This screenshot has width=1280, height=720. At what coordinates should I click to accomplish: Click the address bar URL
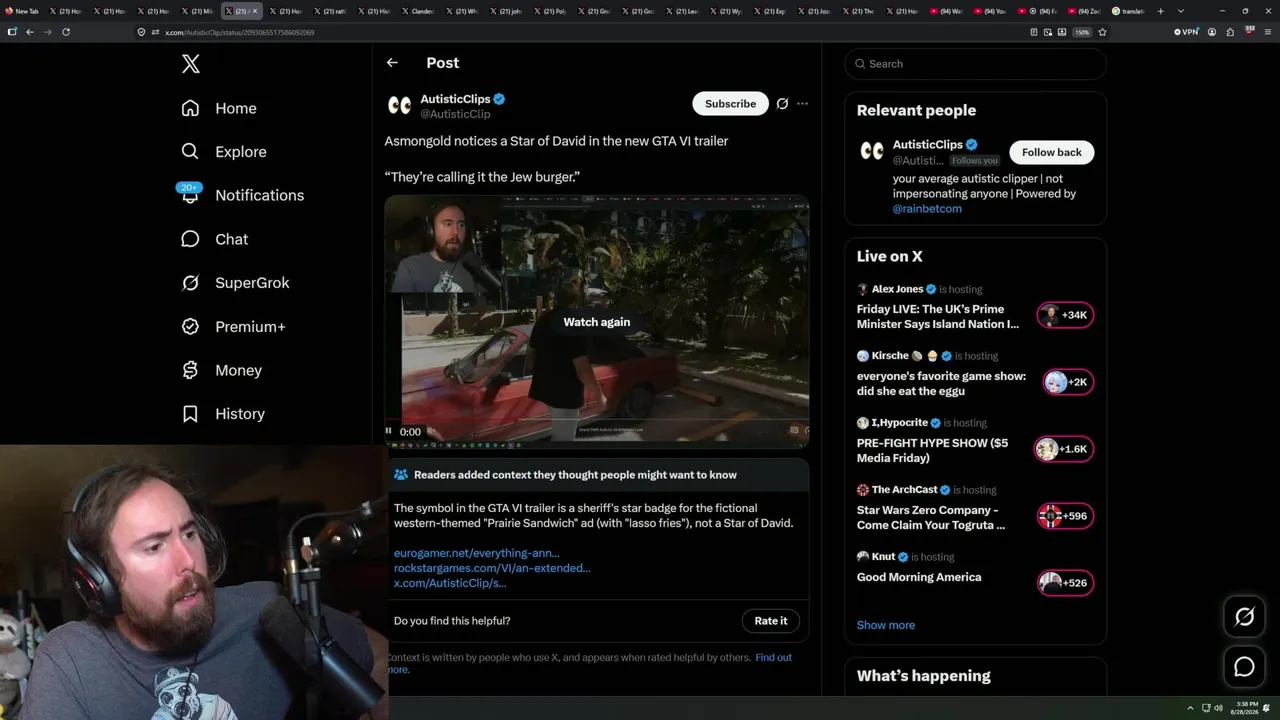239,32
